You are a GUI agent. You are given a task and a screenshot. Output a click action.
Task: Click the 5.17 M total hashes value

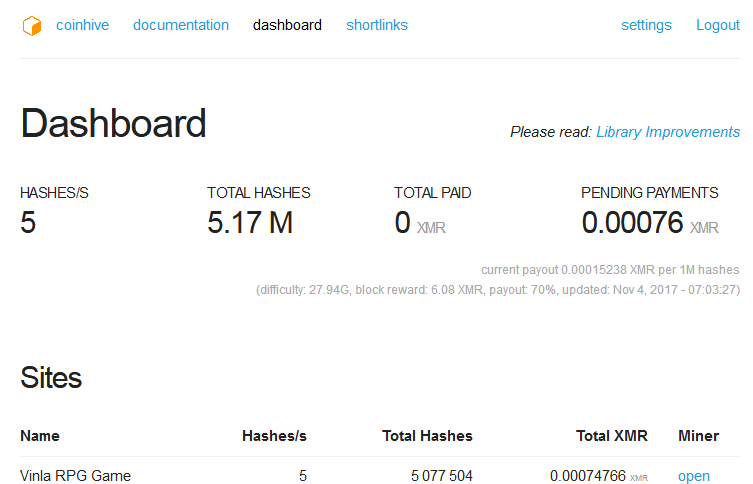(x=250, y=223)
